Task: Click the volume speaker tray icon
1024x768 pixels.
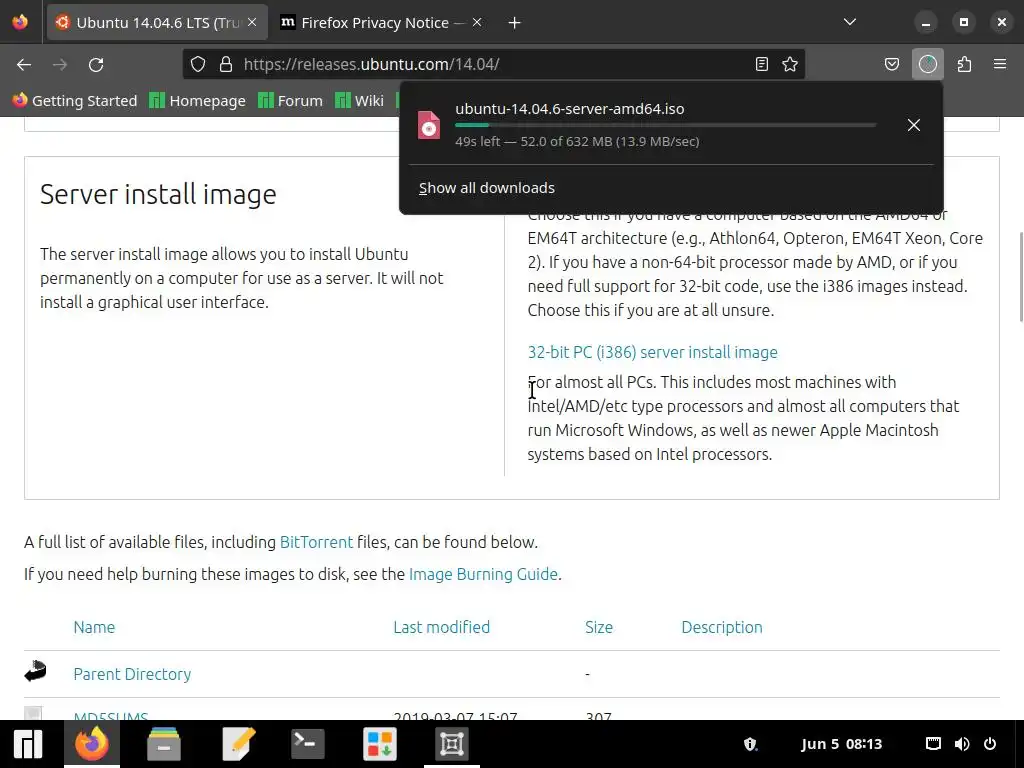Action: tap(961, 744)
